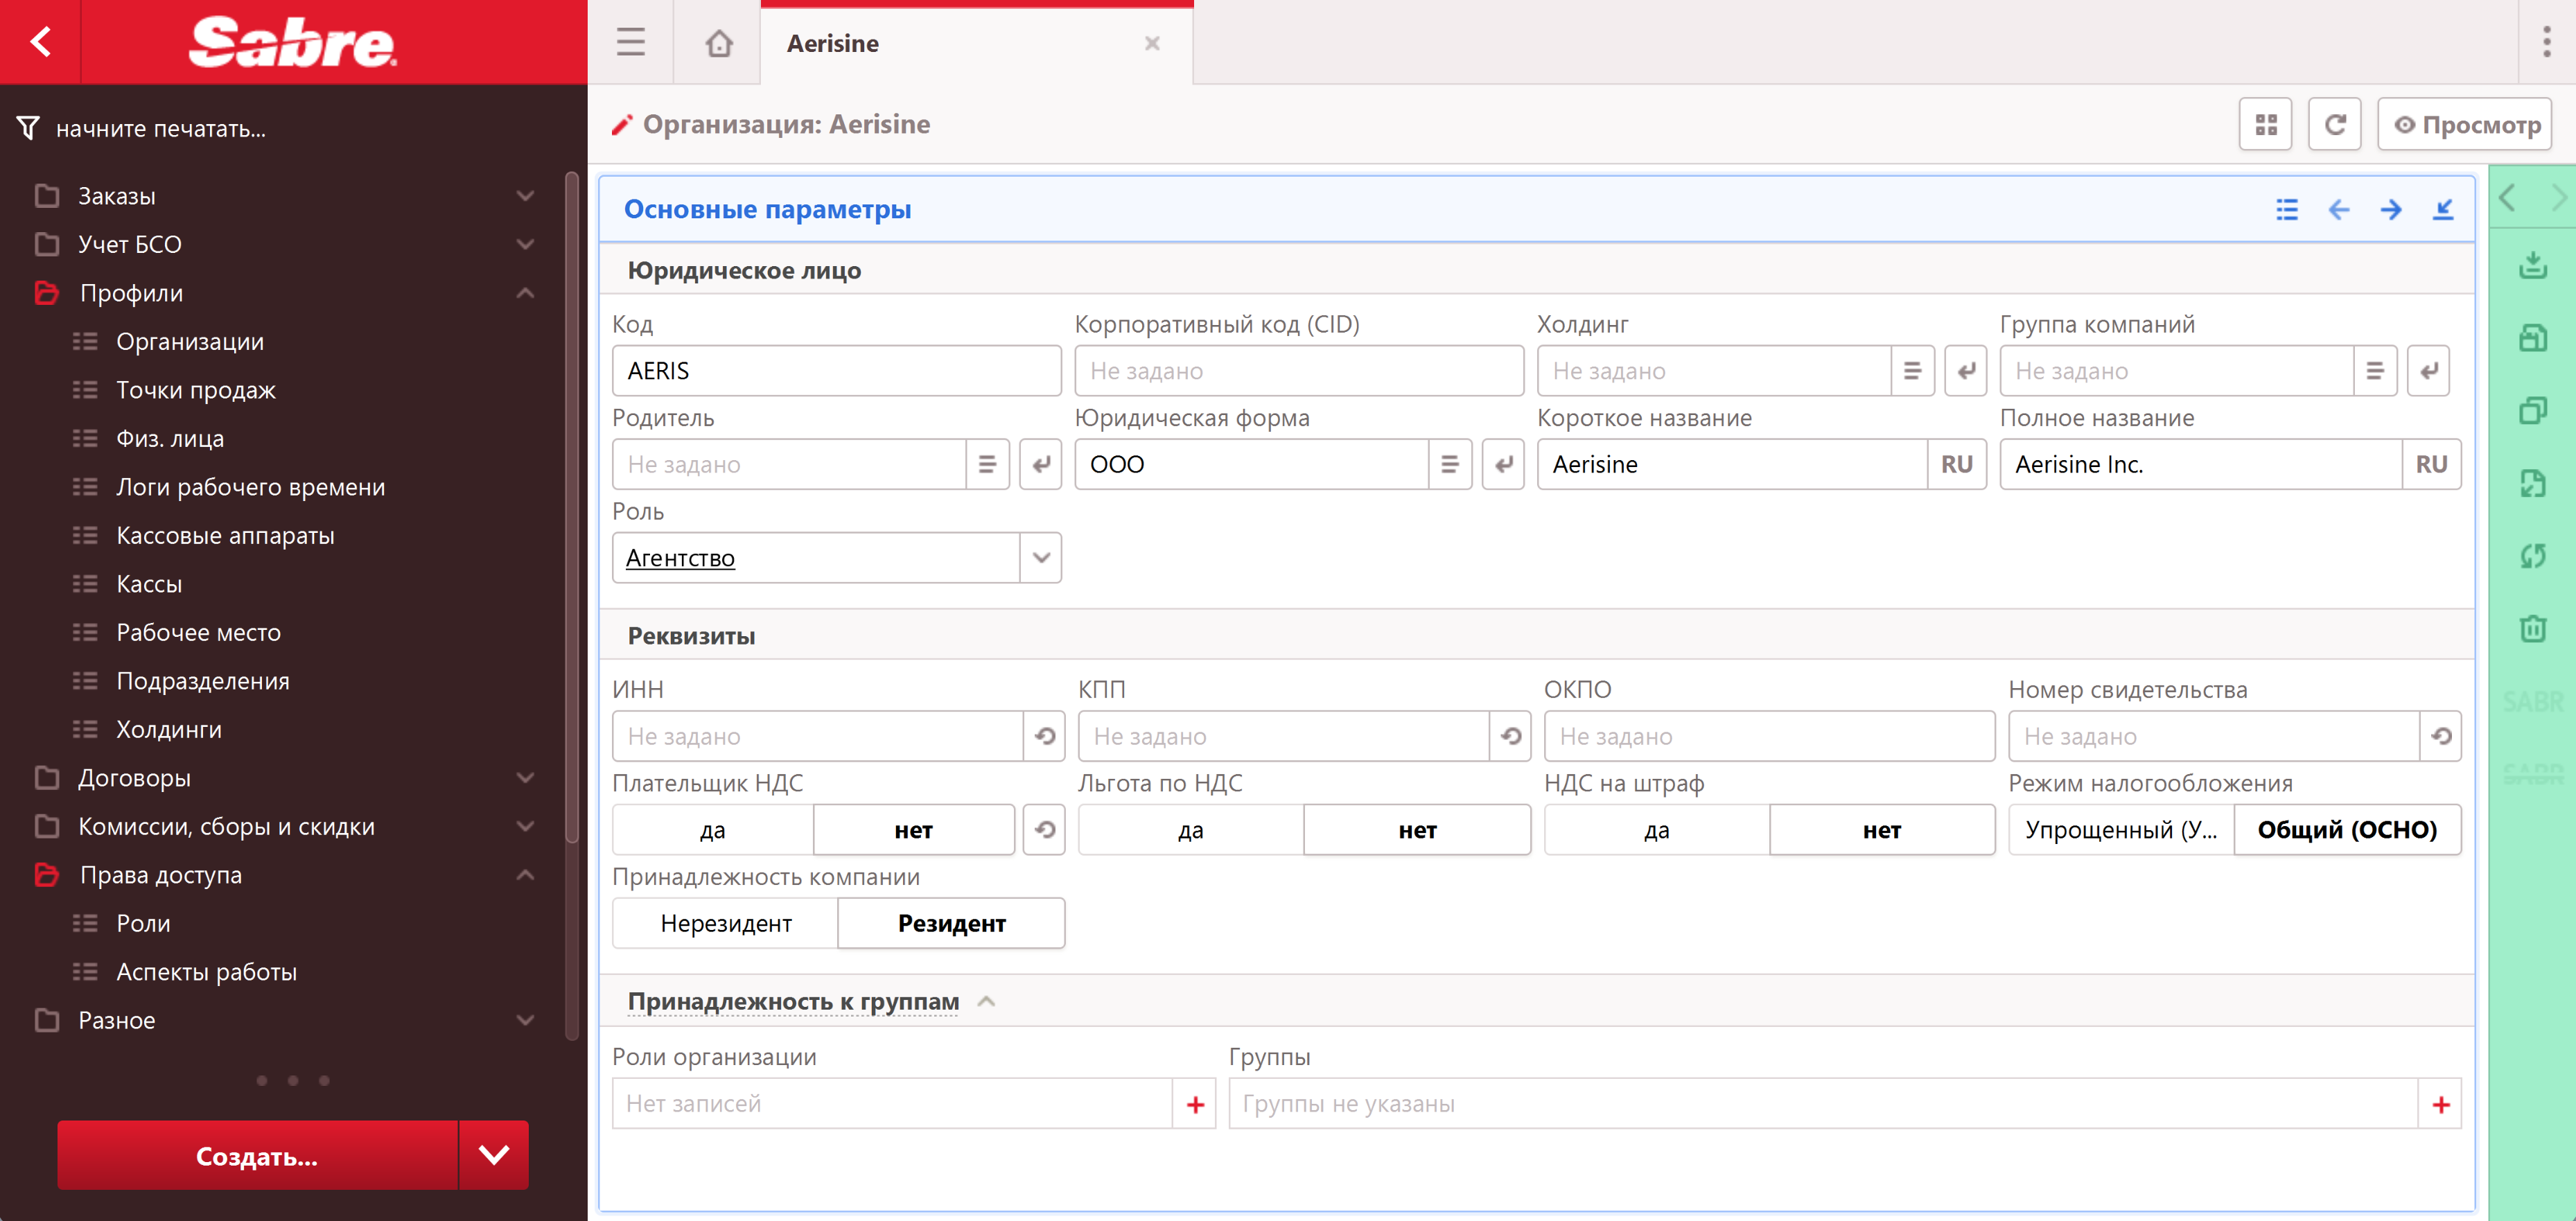Click the Корпоративный код (CID) input field
This screenshot has width=2576, height=1221.
1298,371
